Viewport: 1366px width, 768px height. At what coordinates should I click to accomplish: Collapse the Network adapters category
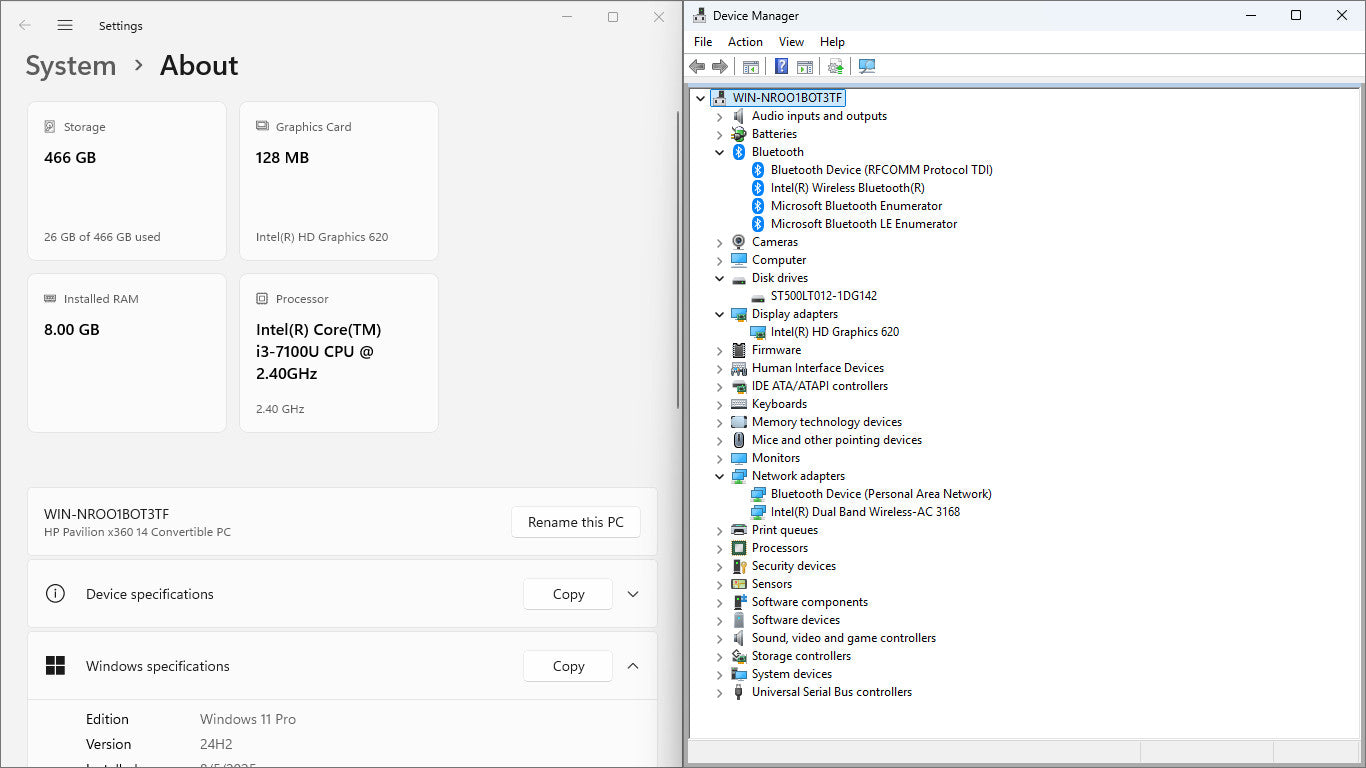tap(719, 476)
